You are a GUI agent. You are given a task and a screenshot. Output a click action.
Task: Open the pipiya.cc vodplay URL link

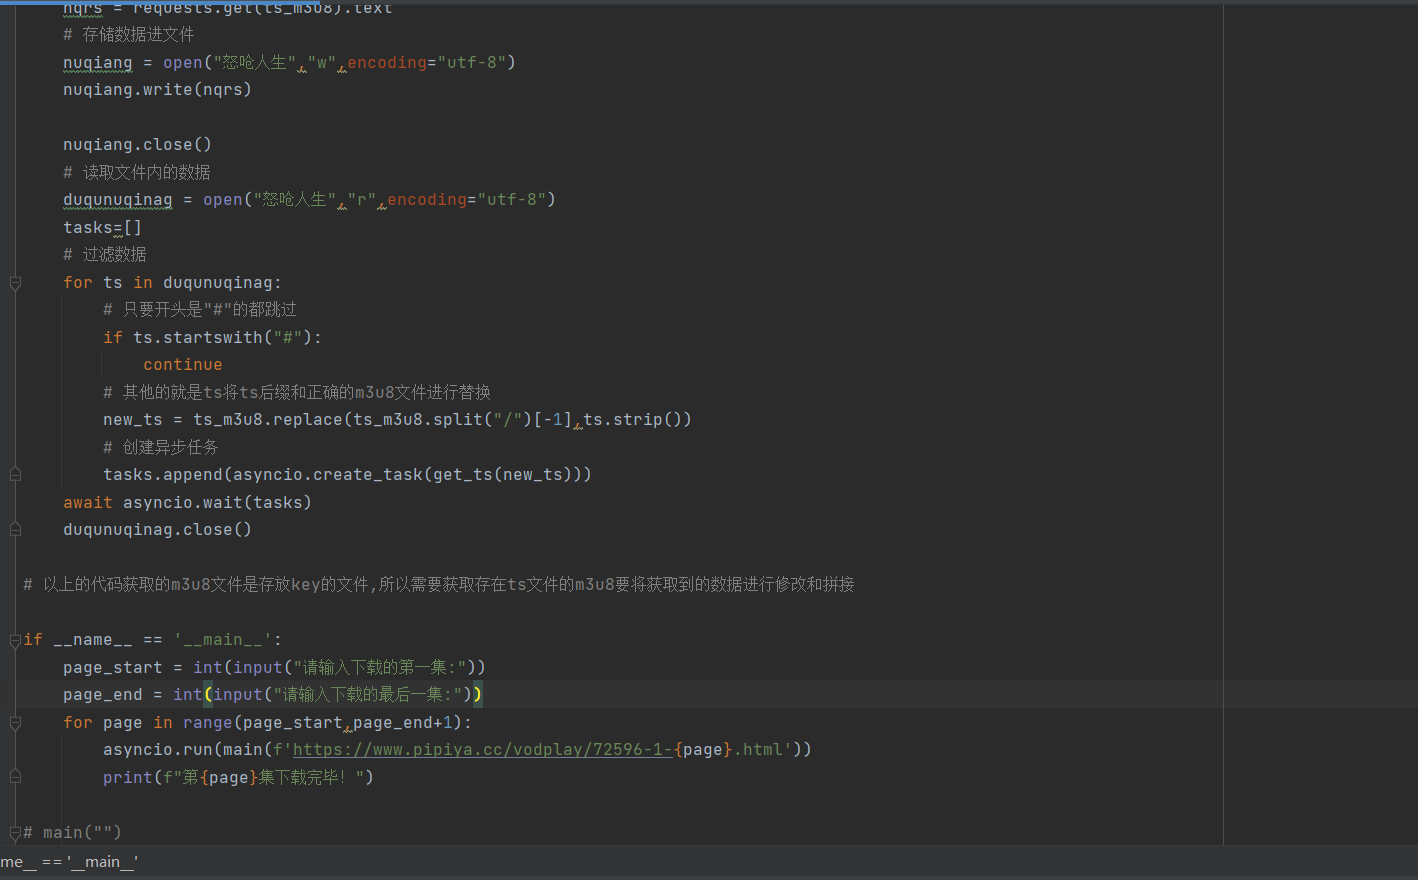(x=482, y=750)
